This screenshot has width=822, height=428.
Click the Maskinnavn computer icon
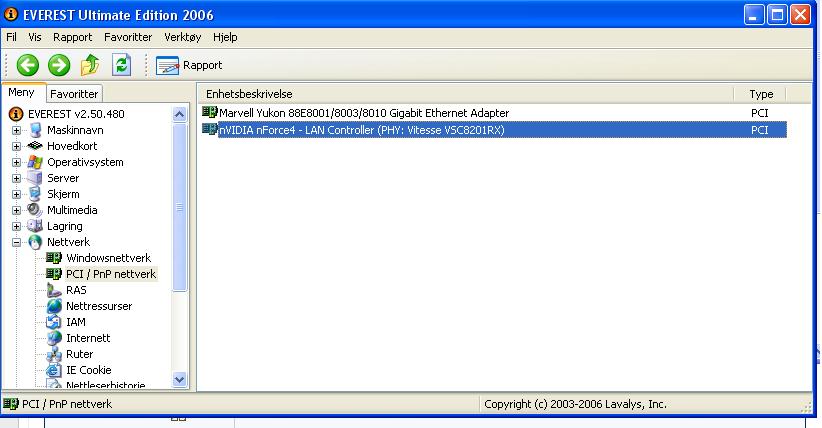[x=35, y=130]
